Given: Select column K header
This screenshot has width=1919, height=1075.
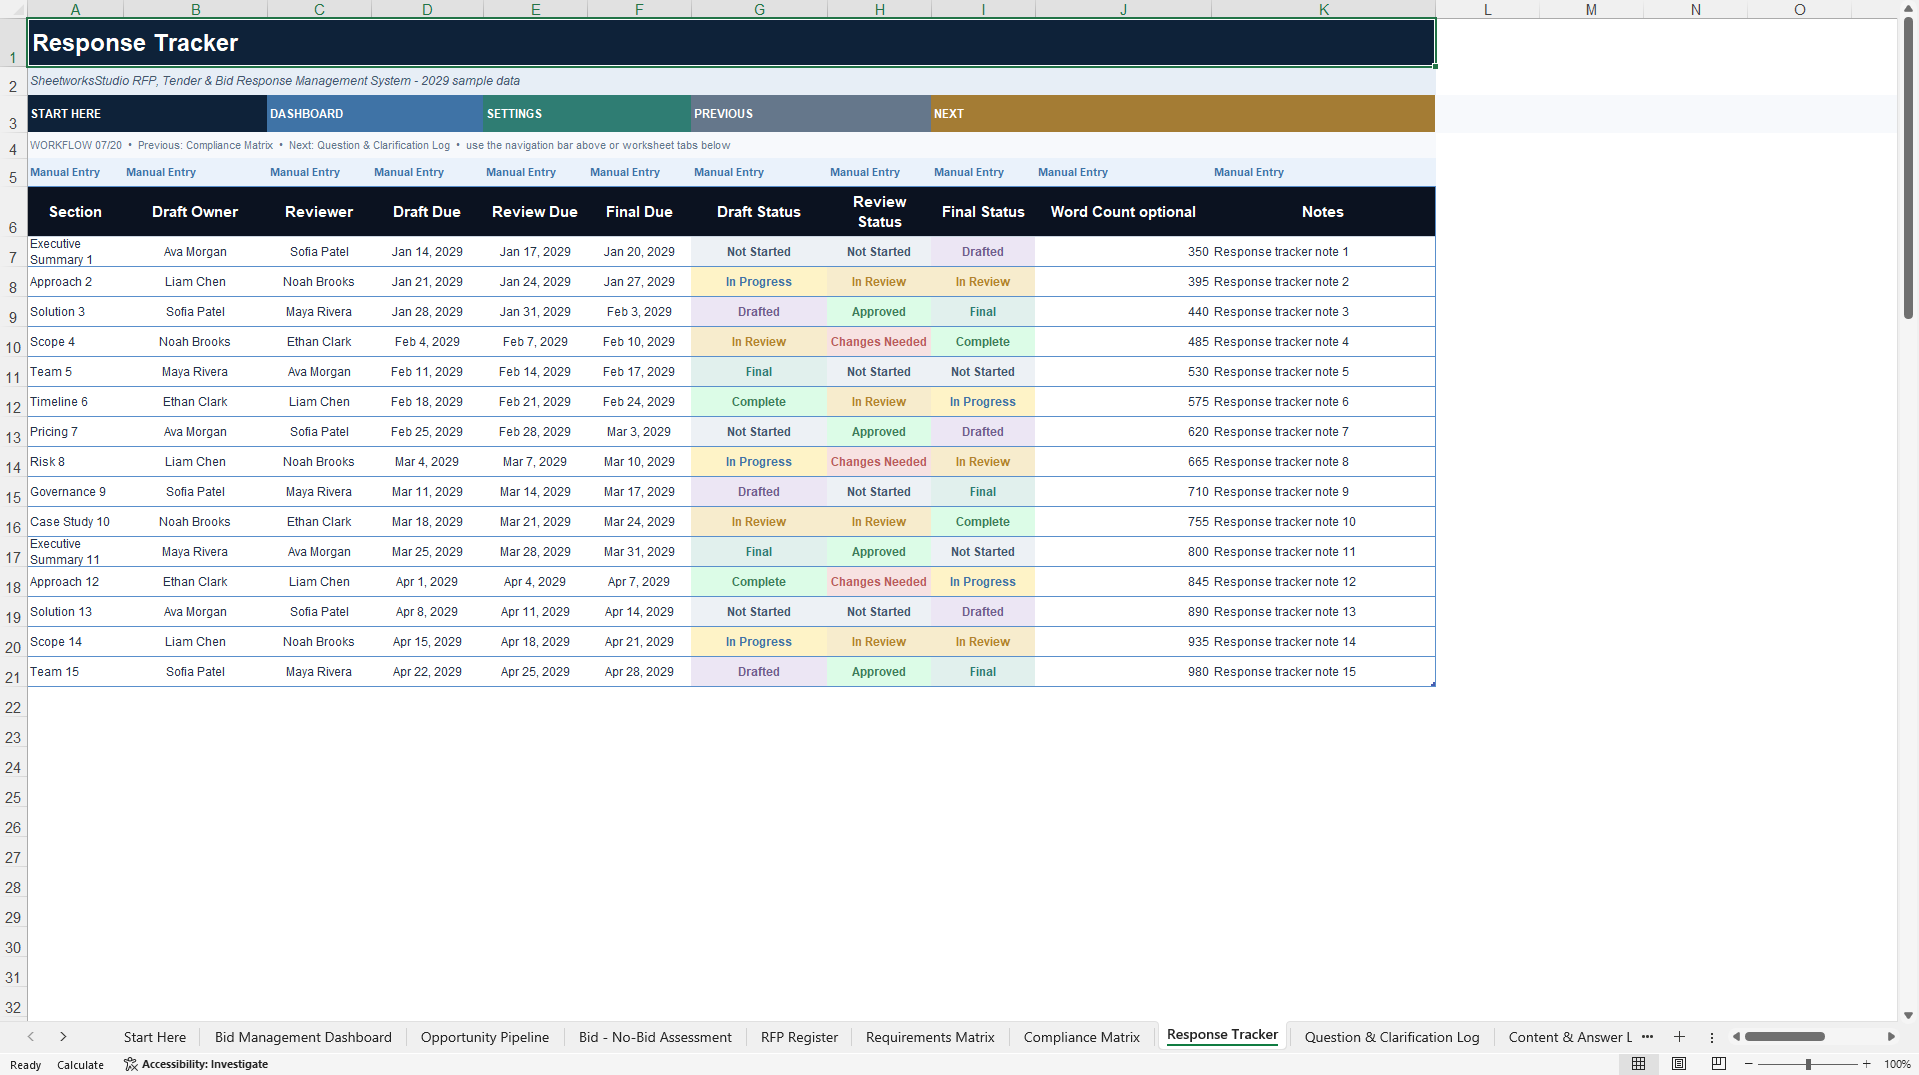Looking at the screenshot, I should 1323,9.
